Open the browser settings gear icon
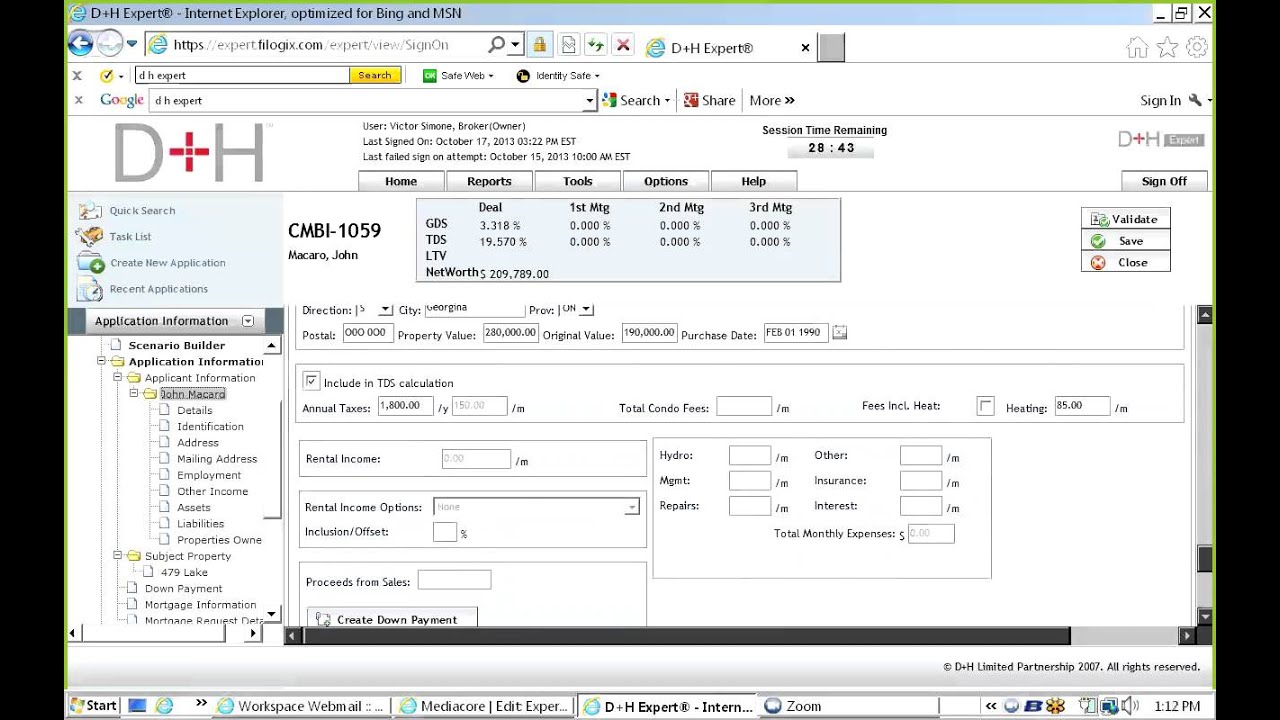1280x720 pixels. pos(1196,47)
